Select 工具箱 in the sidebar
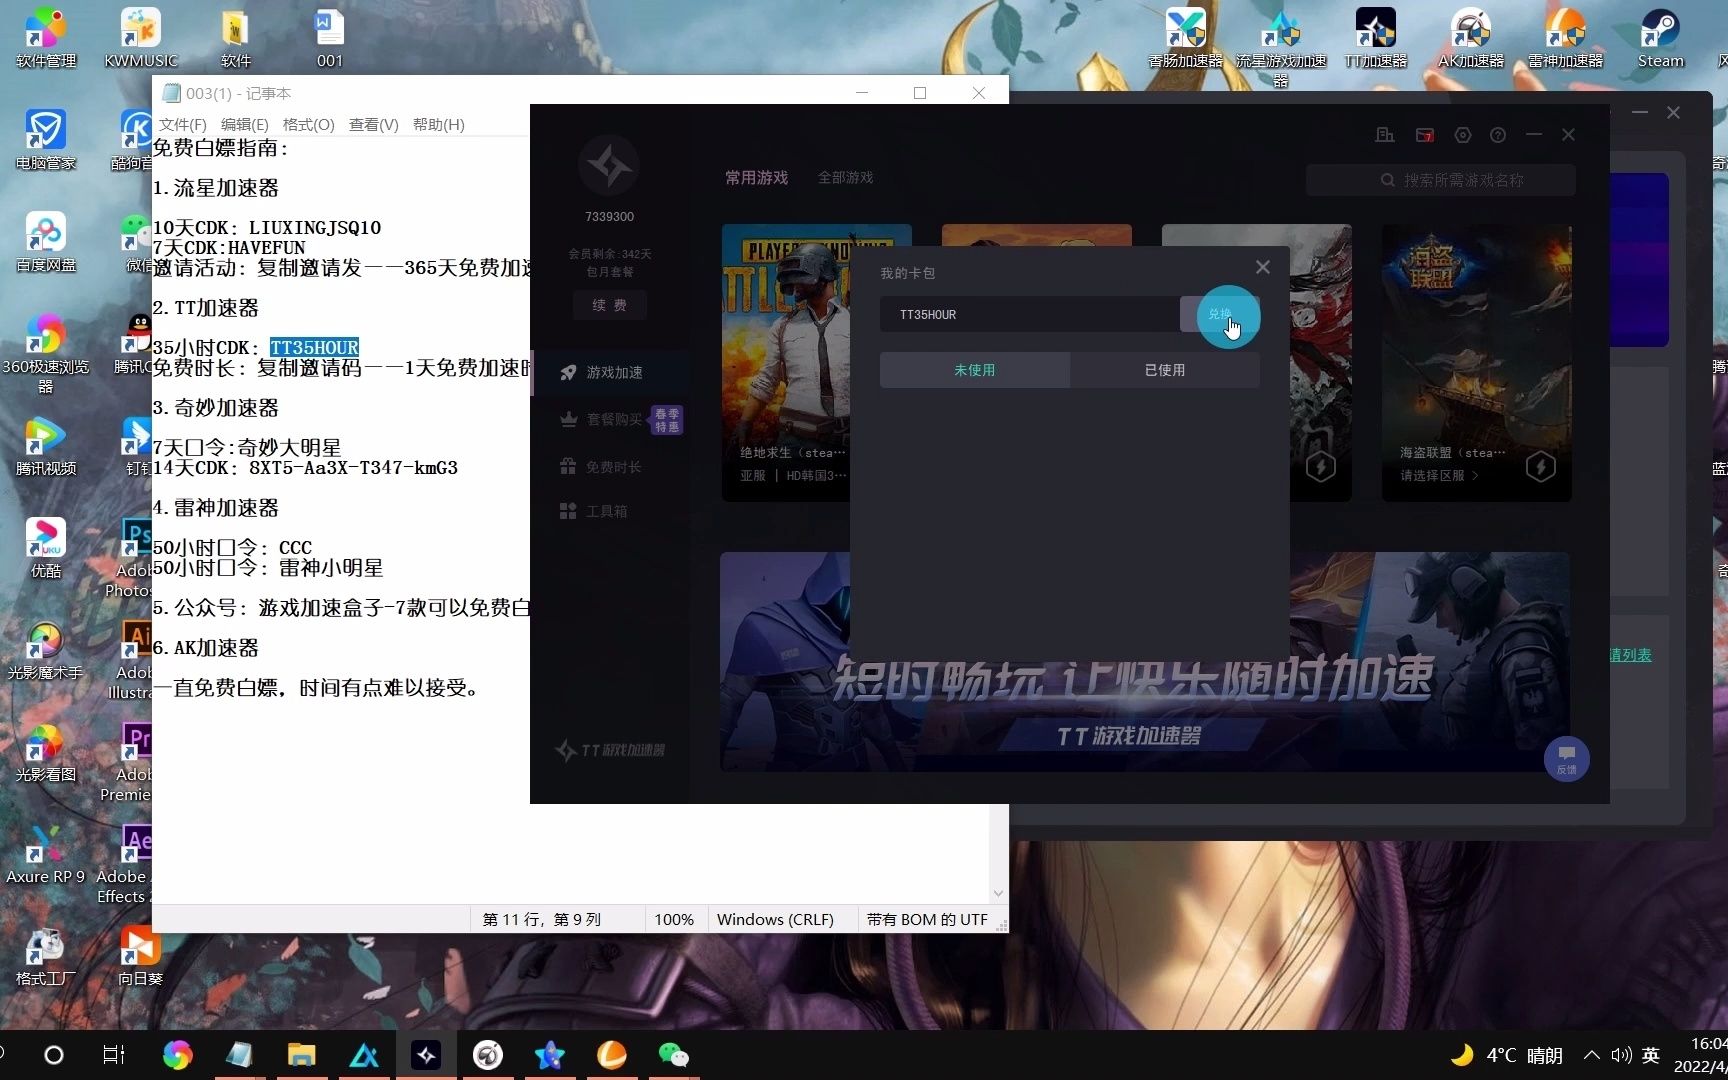Image resolution: width=1728 pixels, height=1080 pixels. 612,511
